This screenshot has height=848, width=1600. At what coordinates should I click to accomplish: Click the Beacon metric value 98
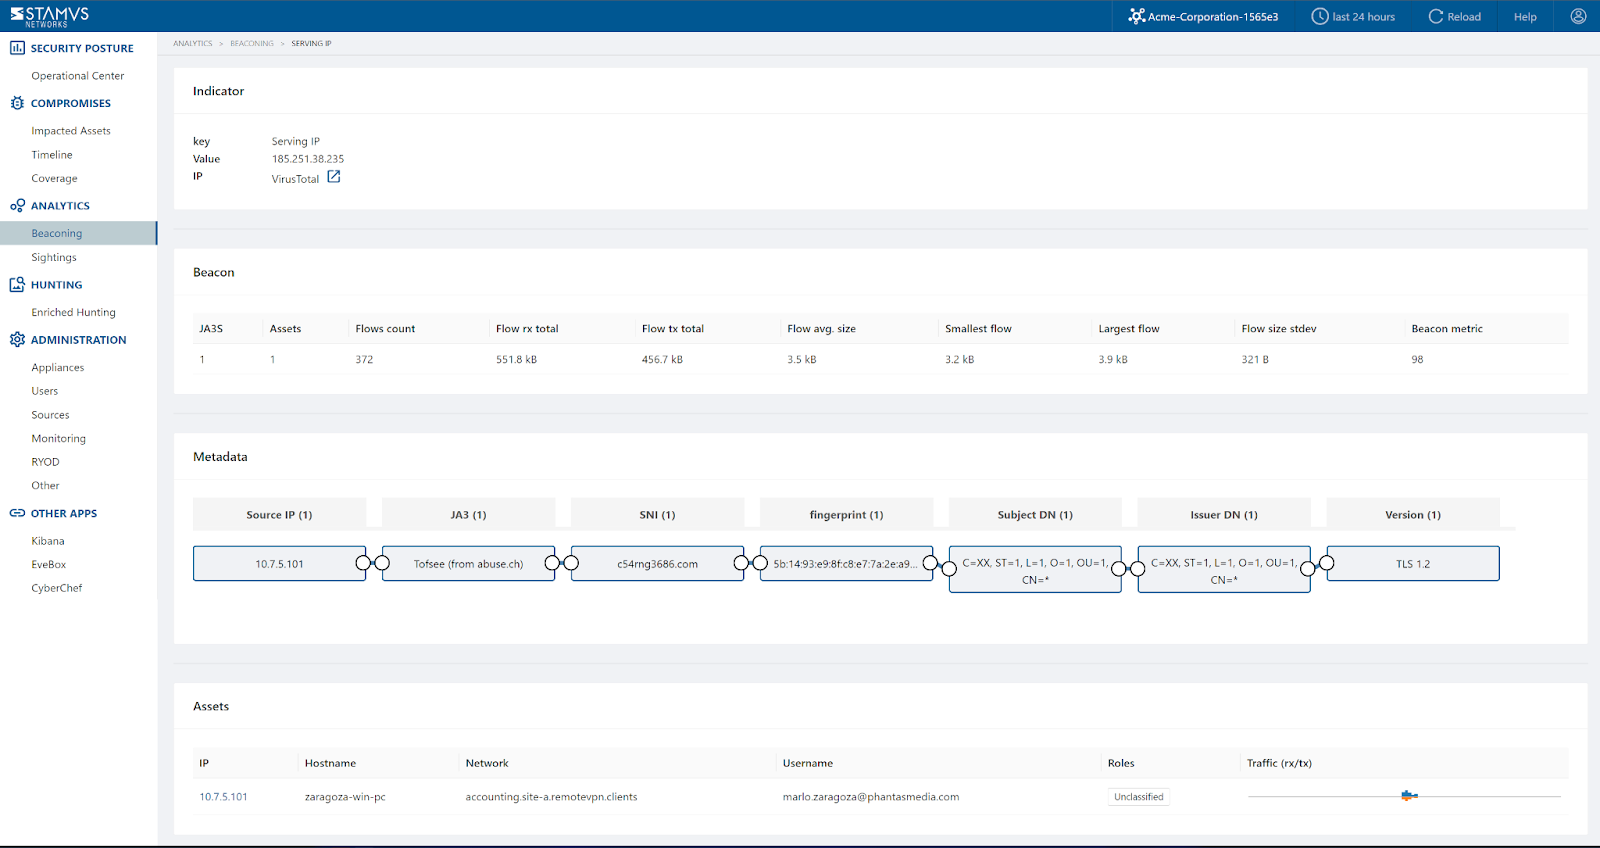(x=1417, y=360)
